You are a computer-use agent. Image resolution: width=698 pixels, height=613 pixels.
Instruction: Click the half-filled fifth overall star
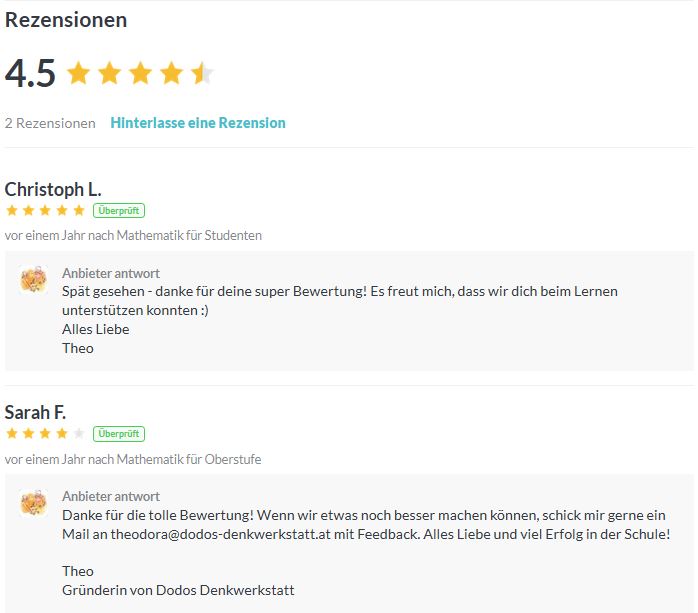coord(203,73)
